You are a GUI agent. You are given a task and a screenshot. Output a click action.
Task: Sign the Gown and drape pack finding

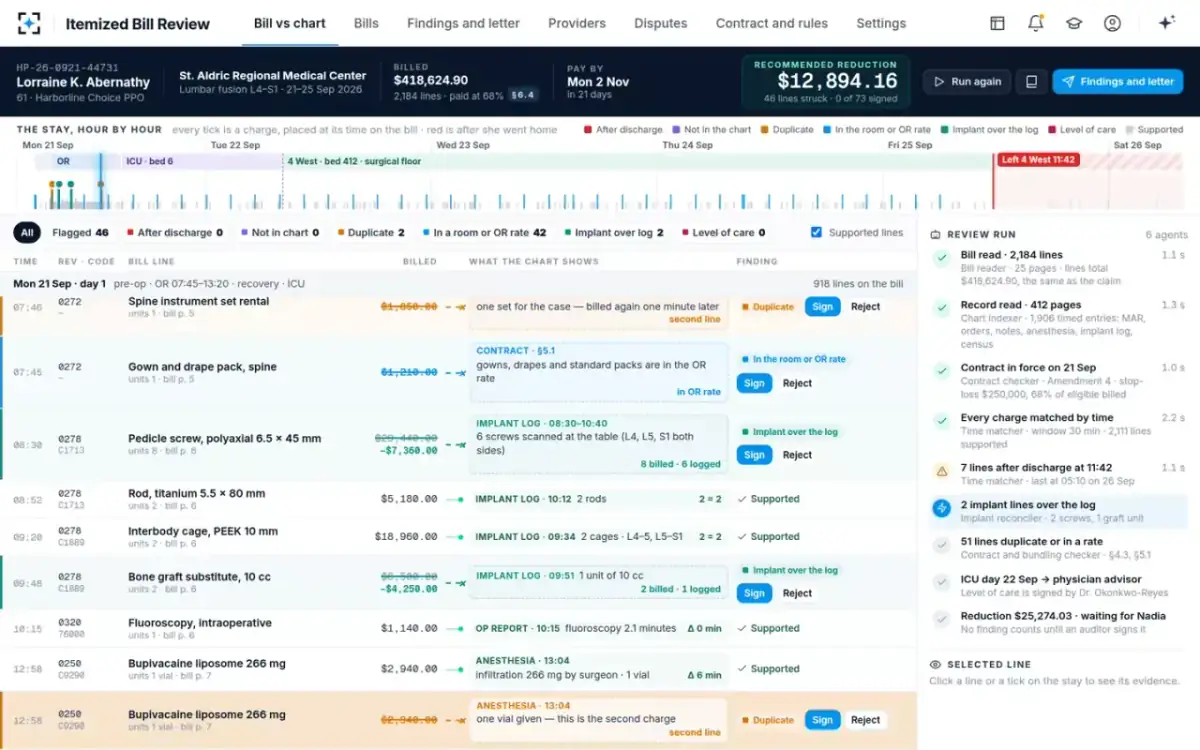coord(754,383)
